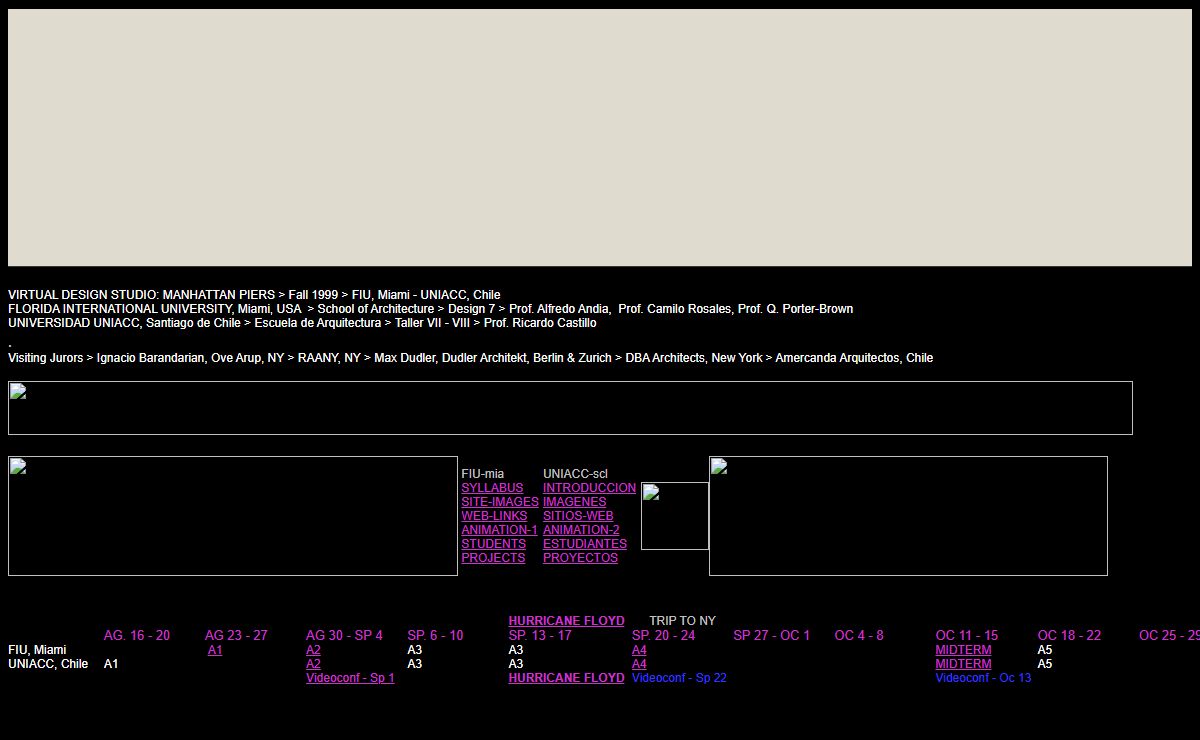The image size is (1200, 740).
Task: Open MIDTERM link in FIU, Miami row
Action: pos(963,650)
